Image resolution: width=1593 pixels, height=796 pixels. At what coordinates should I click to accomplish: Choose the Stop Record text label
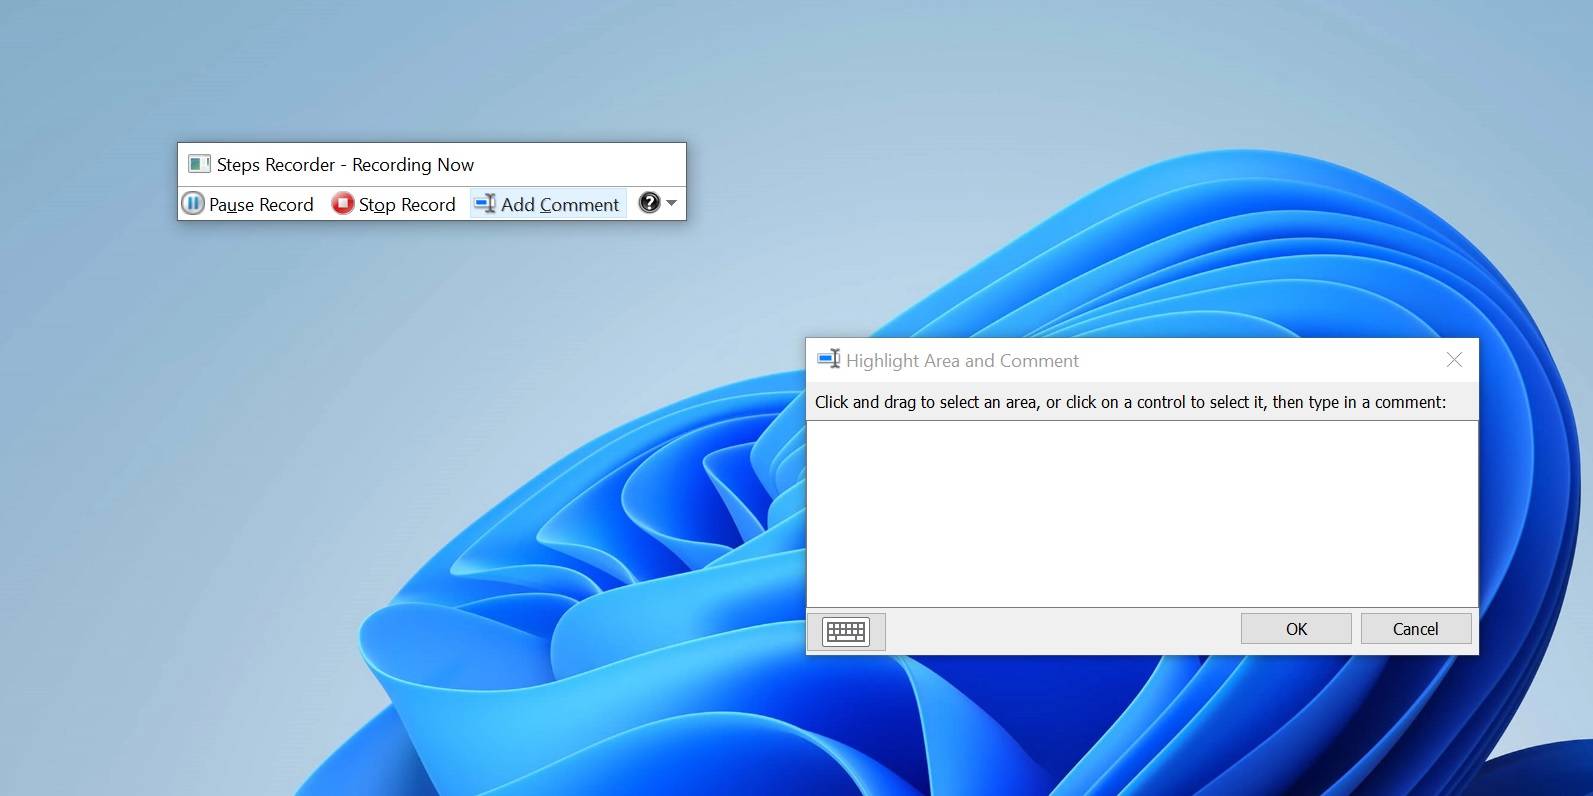(407, 205)
